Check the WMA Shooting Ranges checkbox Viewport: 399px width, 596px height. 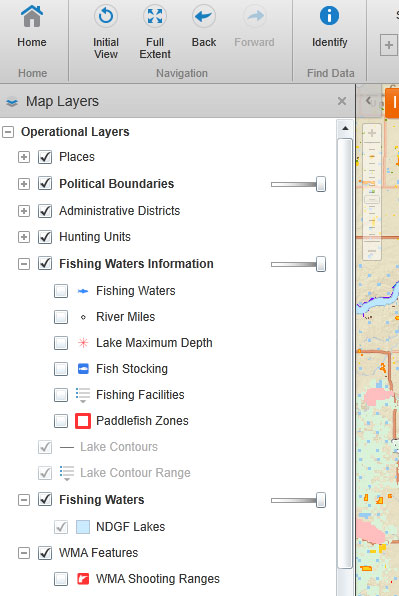click(61, 579)
